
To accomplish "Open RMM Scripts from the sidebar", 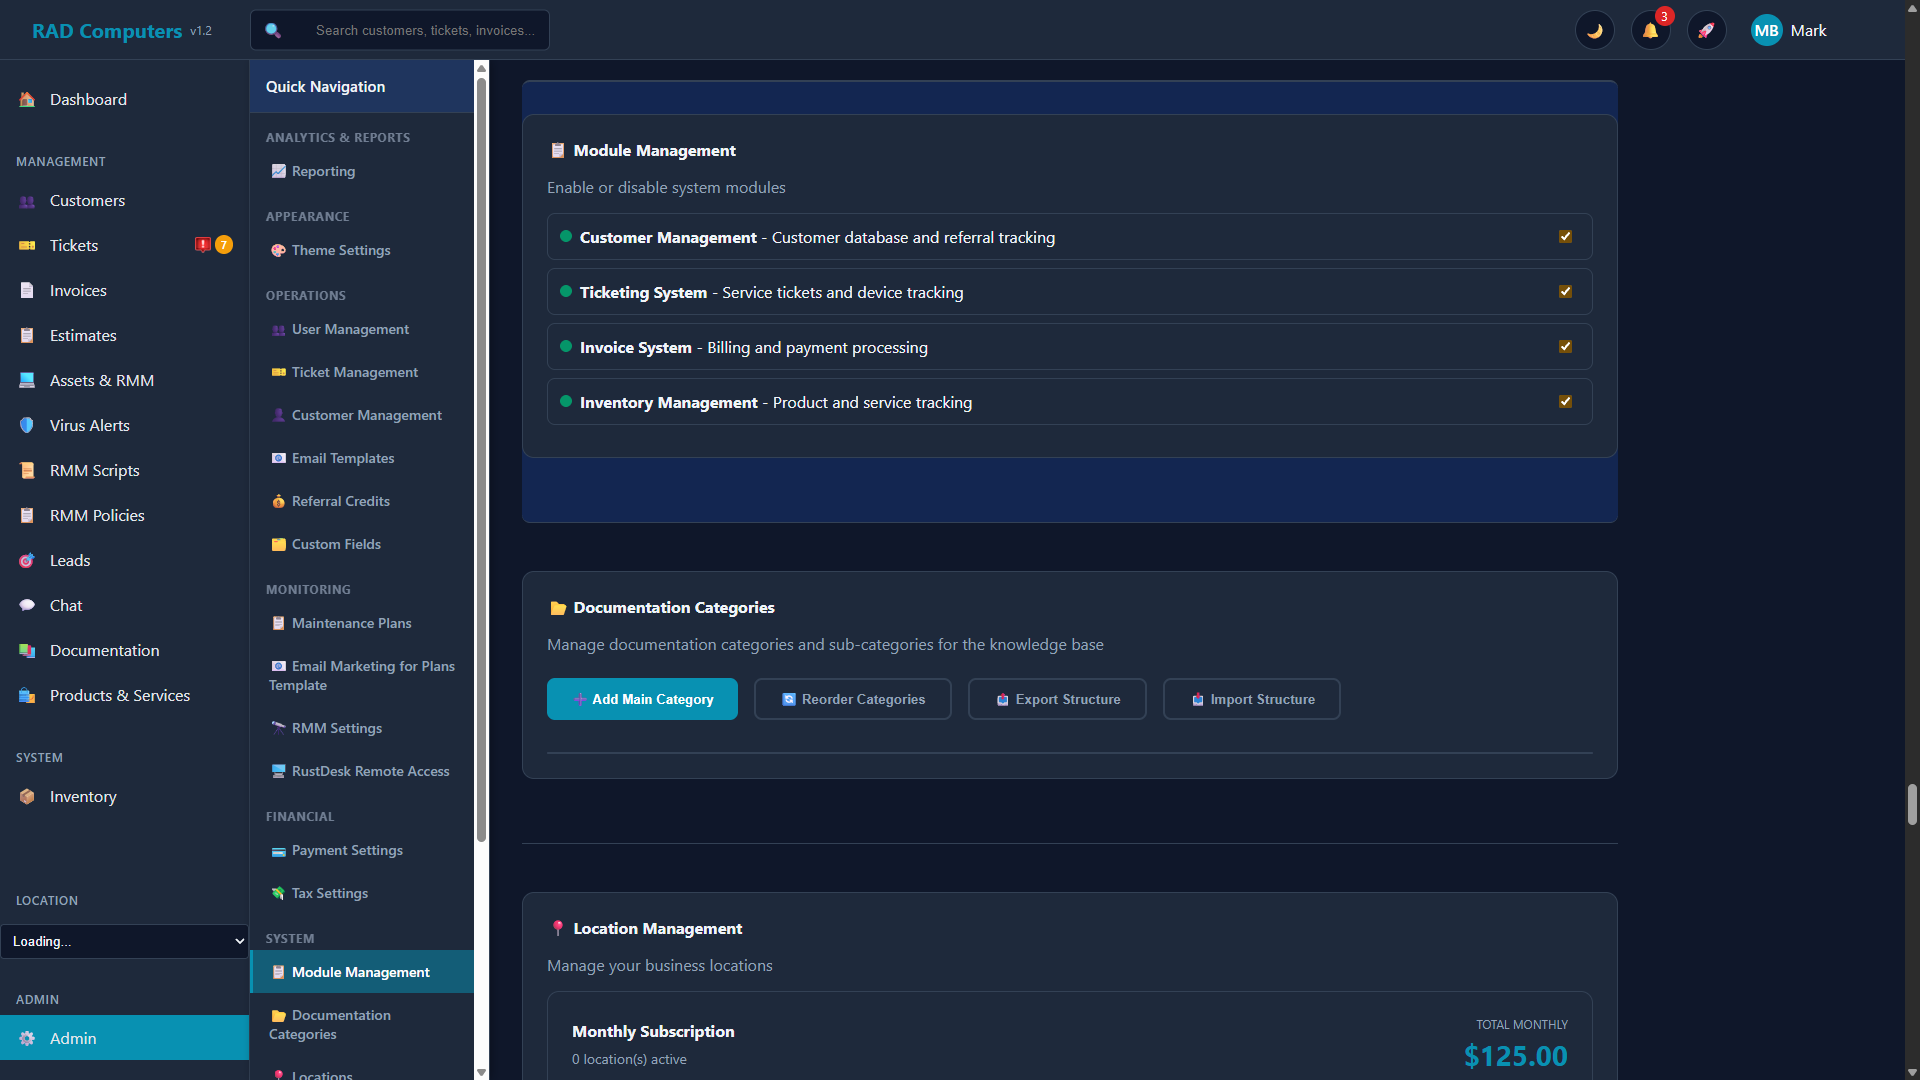I will tap(93, 470).
